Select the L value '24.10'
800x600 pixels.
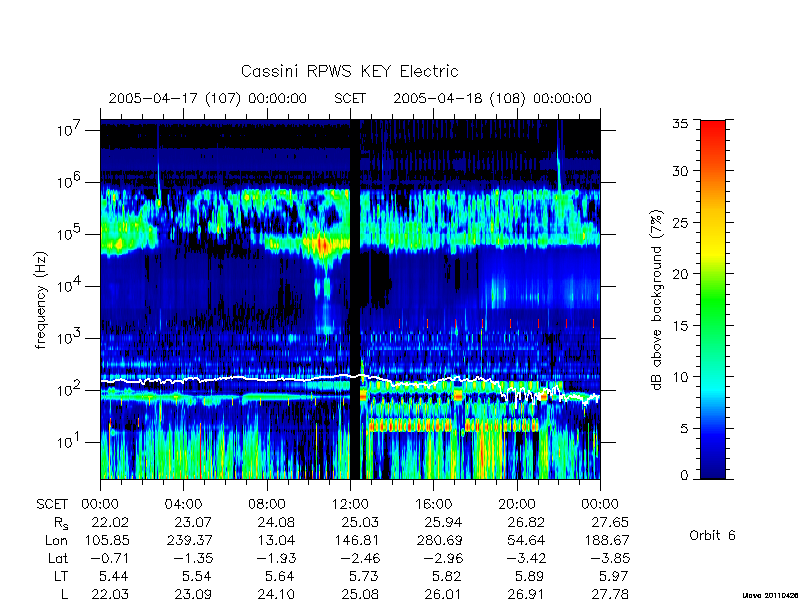click(276, 594)
